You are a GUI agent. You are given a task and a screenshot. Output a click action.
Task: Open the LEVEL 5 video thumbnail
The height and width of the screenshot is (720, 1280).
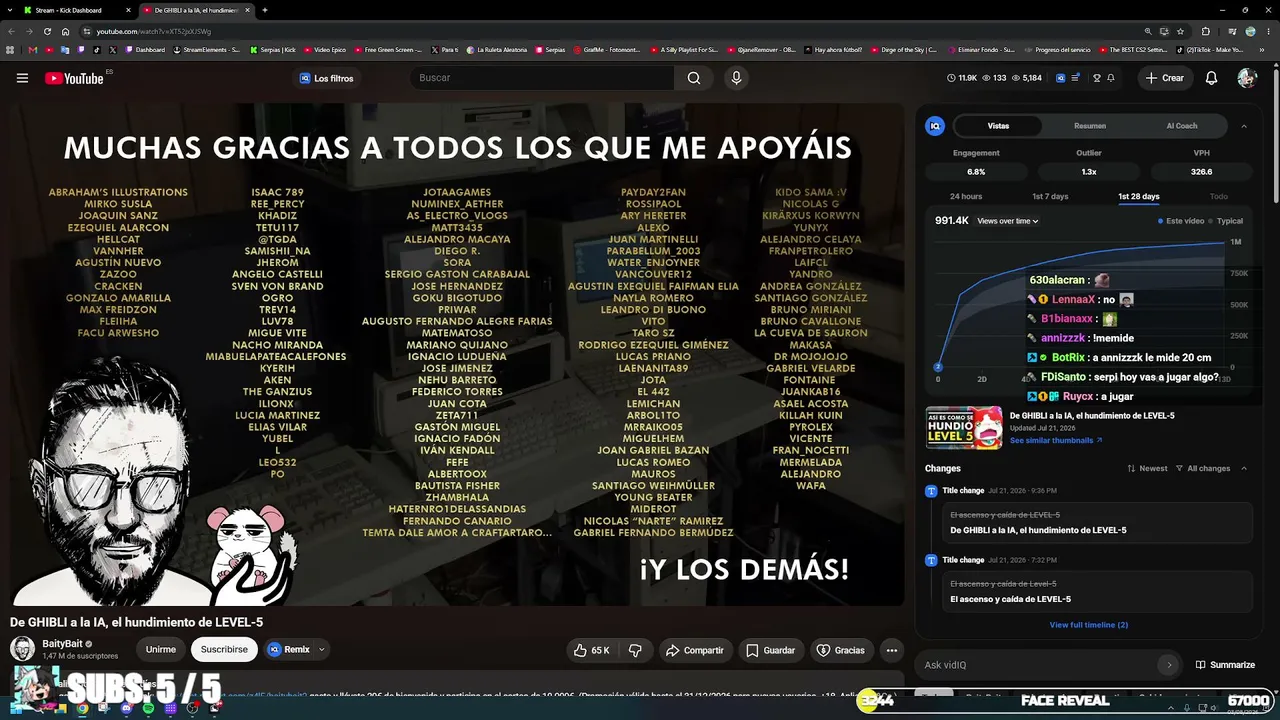coord(964,428)
